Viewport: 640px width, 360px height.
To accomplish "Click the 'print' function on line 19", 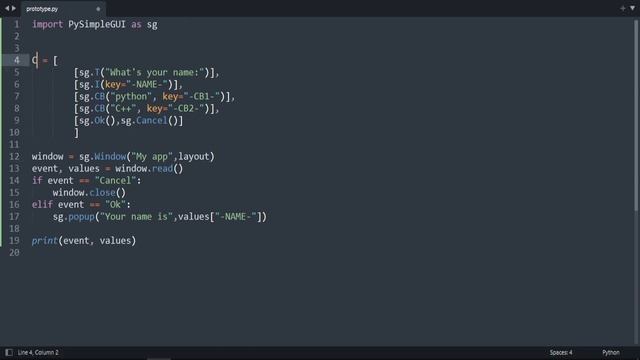I will (45, 241).
